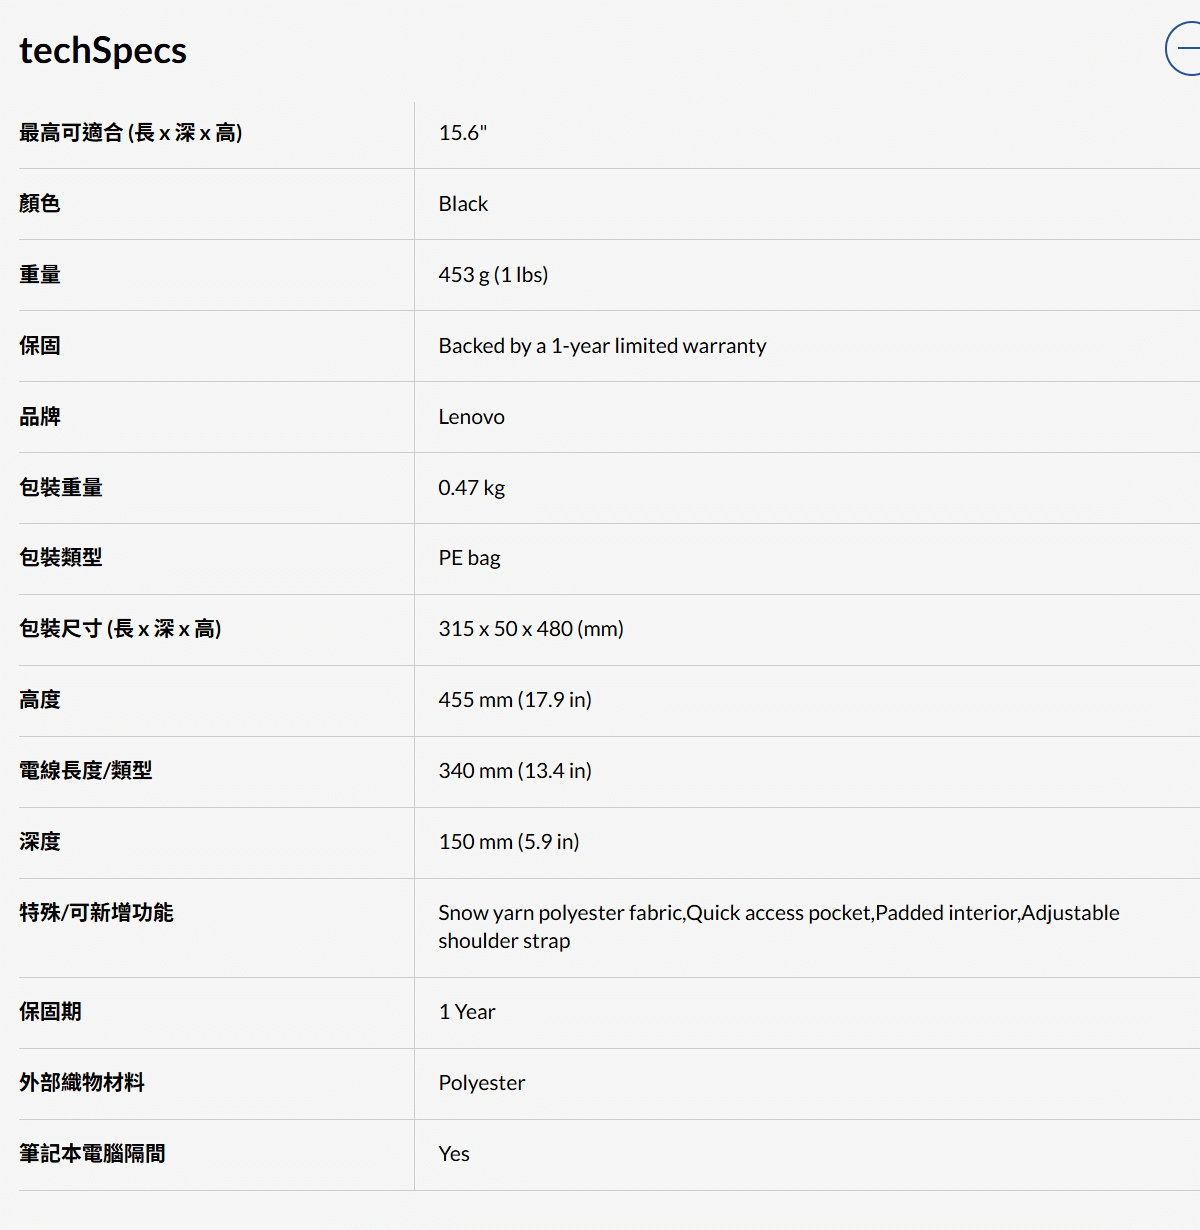Click the 特殊/可新增功能 row label
The height and width of the screenshot is (1230, 1200).
coord(96,913)
